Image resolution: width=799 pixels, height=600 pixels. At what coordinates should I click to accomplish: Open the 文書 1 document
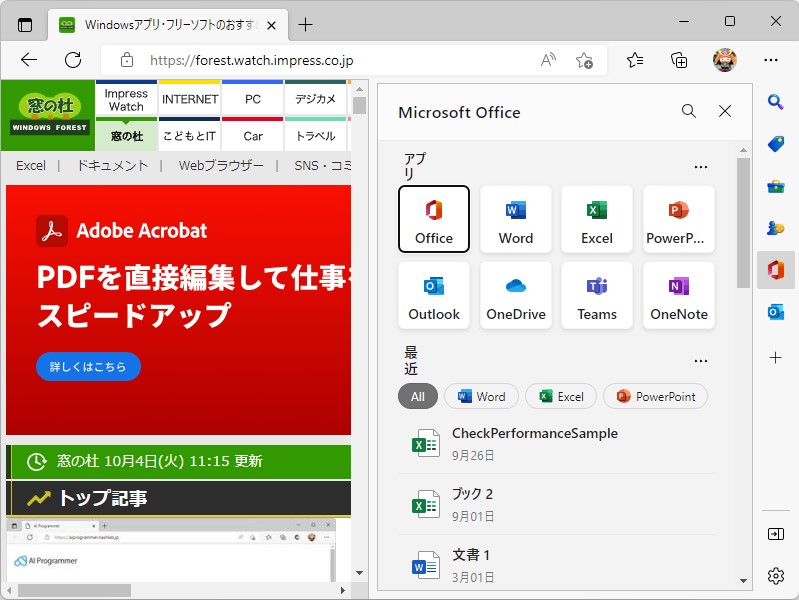click(x=556, y=565)
